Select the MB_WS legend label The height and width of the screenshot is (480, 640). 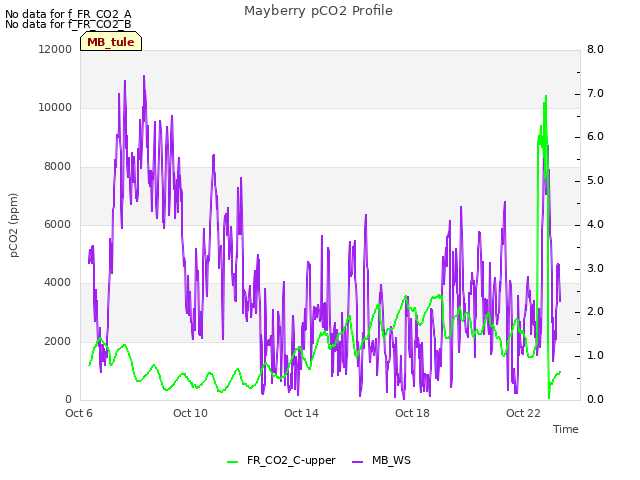391,461
